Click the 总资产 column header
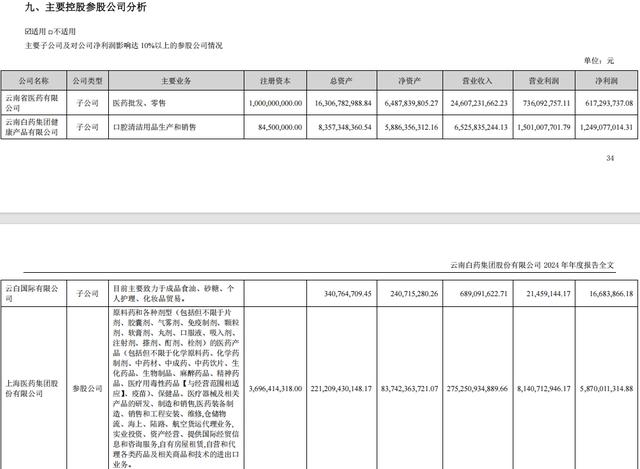This screenshot has height=469, width=640. pyautogui.click(x=341, y=81)
